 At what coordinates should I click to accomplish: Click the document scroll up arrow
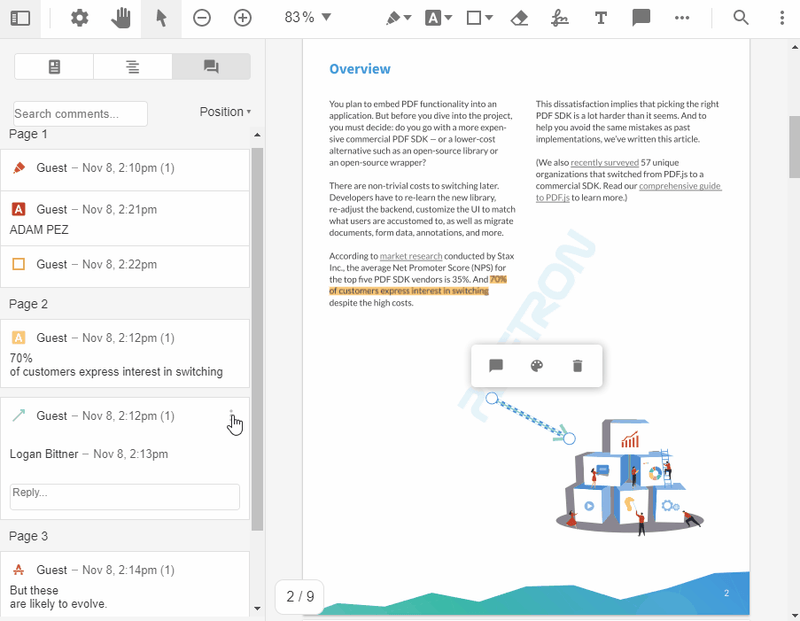[x=794, y=47]
